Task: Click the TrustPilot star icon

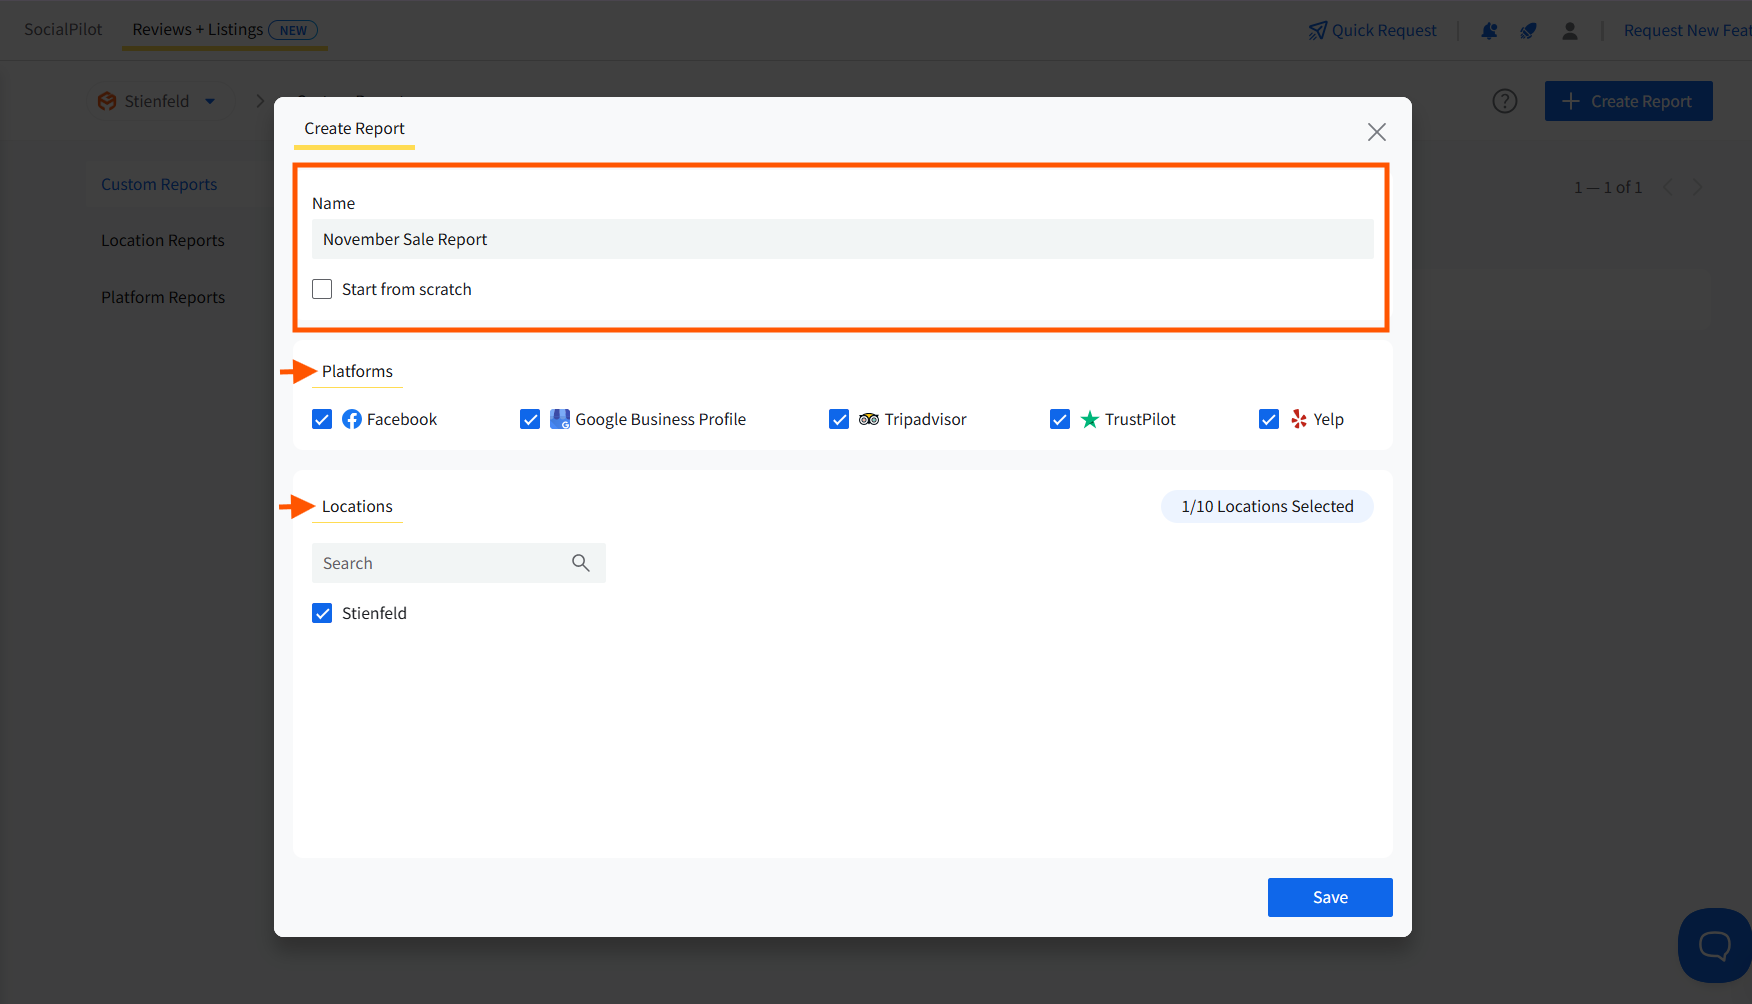Action: pyautogui.click(x=1090, y=419)
